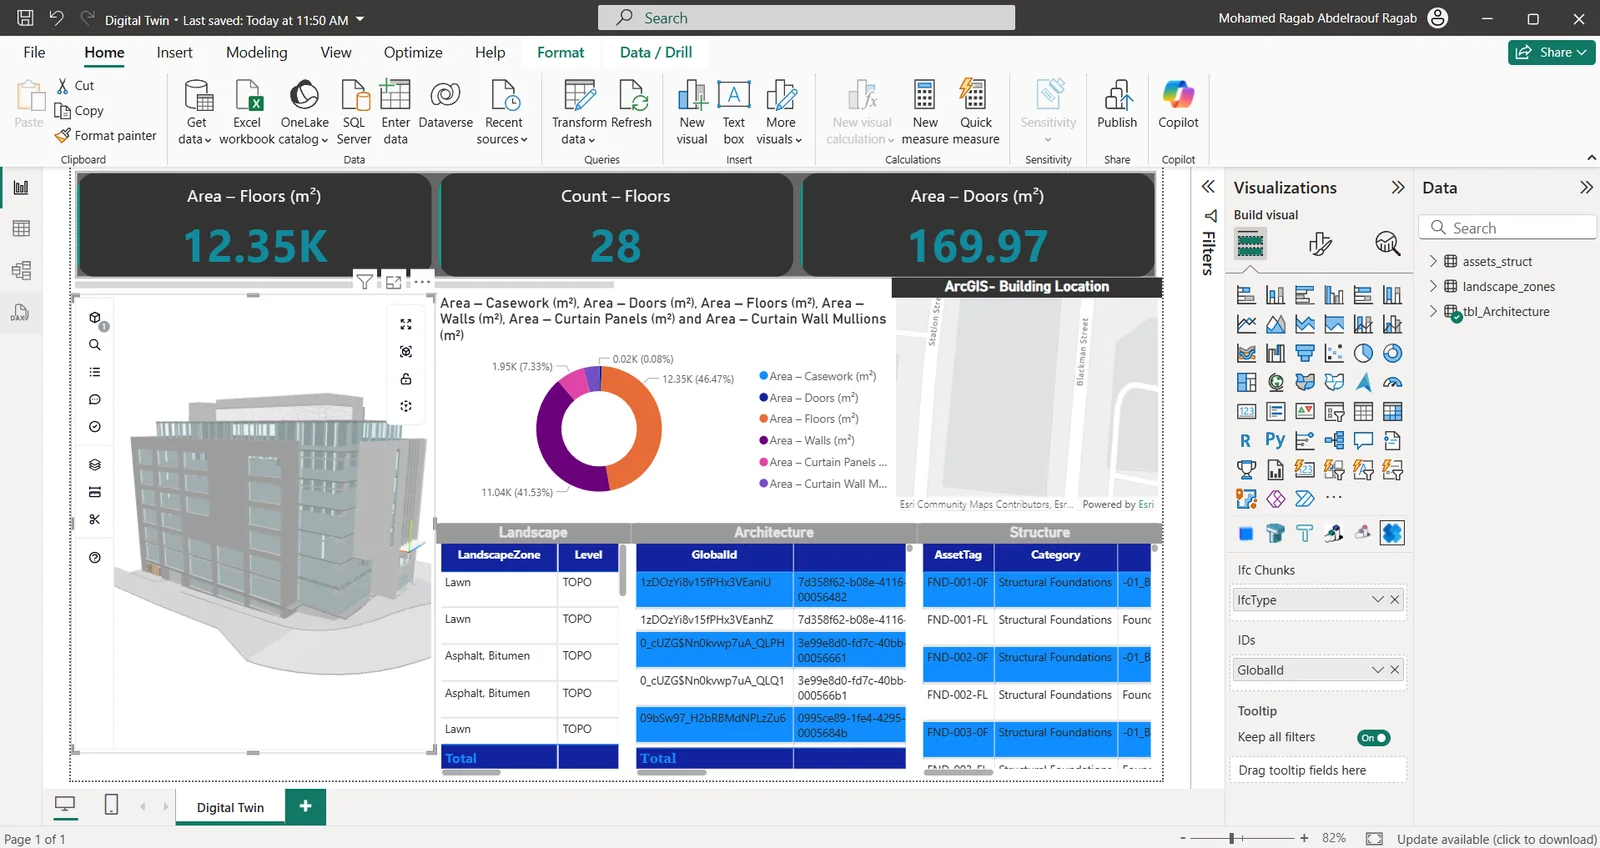Toggle Keep all filters switch

pos(1374,738)
